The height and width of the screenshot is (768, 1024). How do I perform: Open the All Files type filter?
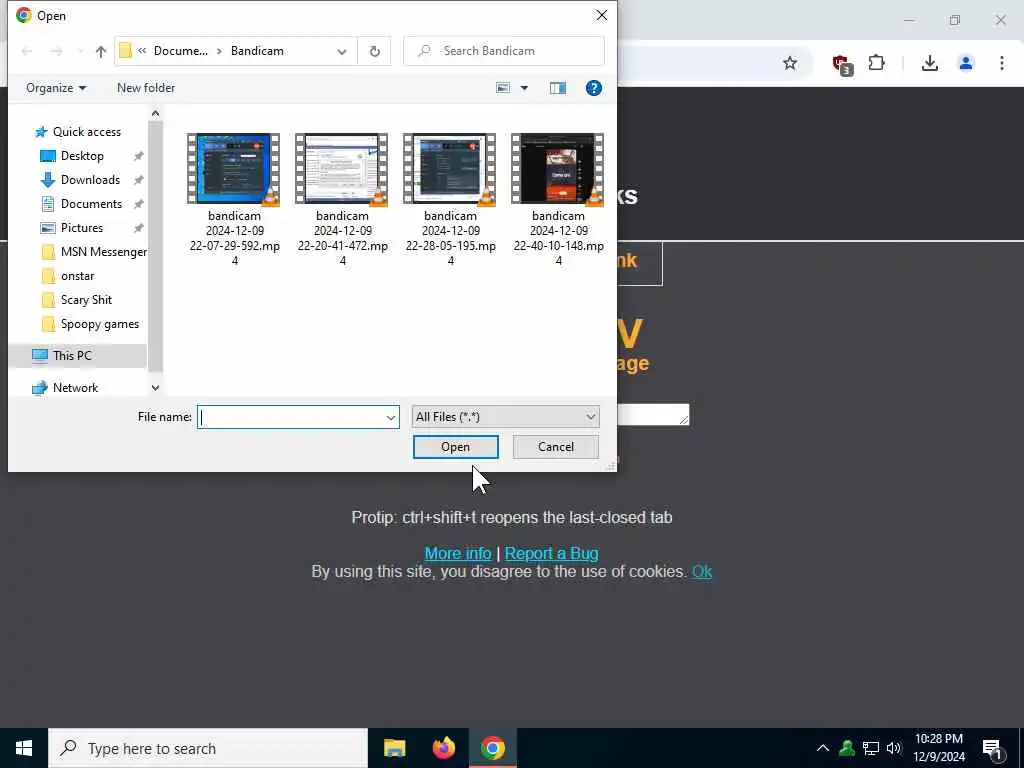[x=505, y=417]
